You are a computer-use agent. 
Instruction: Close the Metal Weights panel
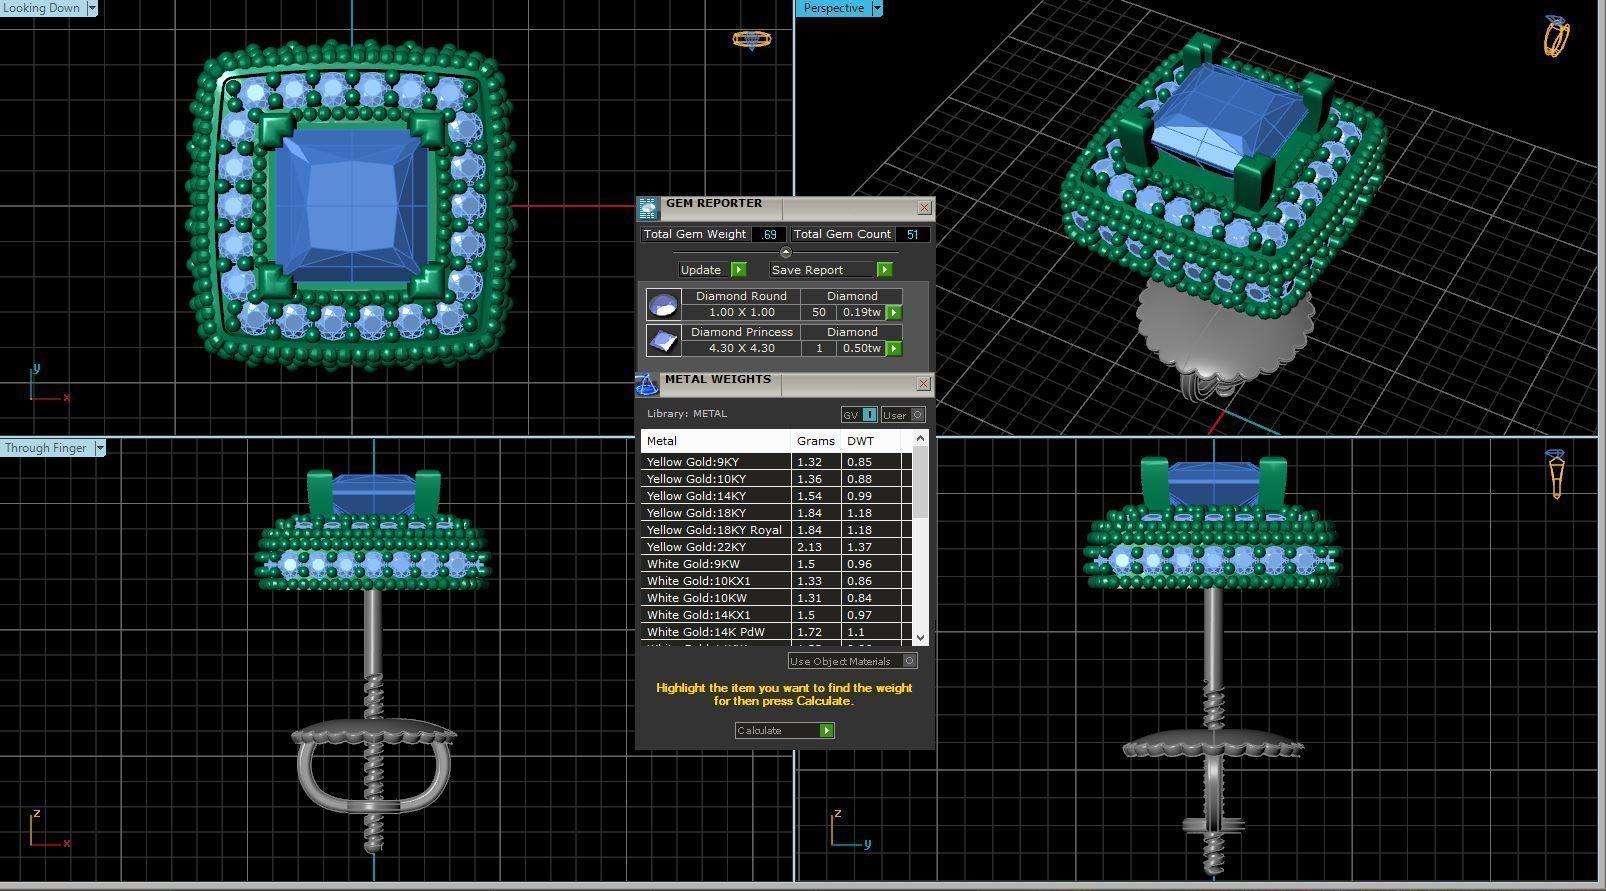pyautogui.click(x=924, y=384)
